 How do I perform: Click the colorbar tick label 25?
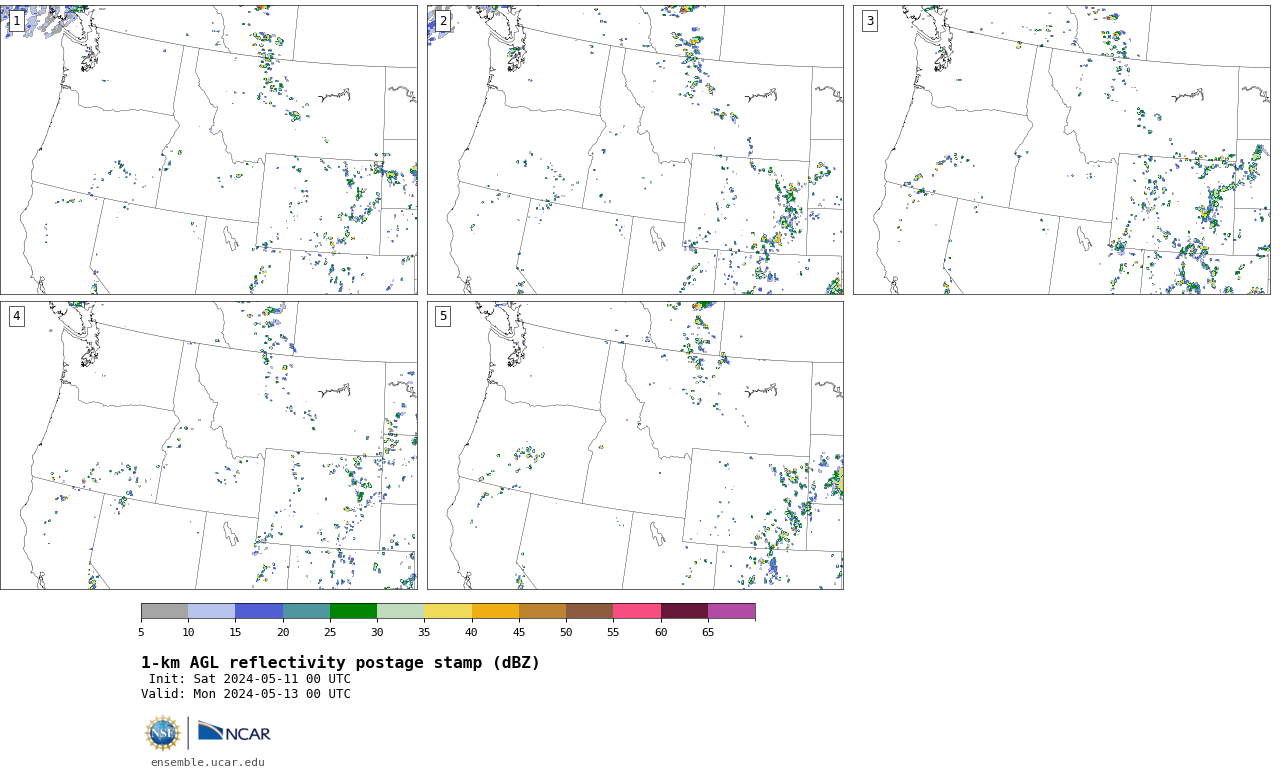(x=330, y=632)
